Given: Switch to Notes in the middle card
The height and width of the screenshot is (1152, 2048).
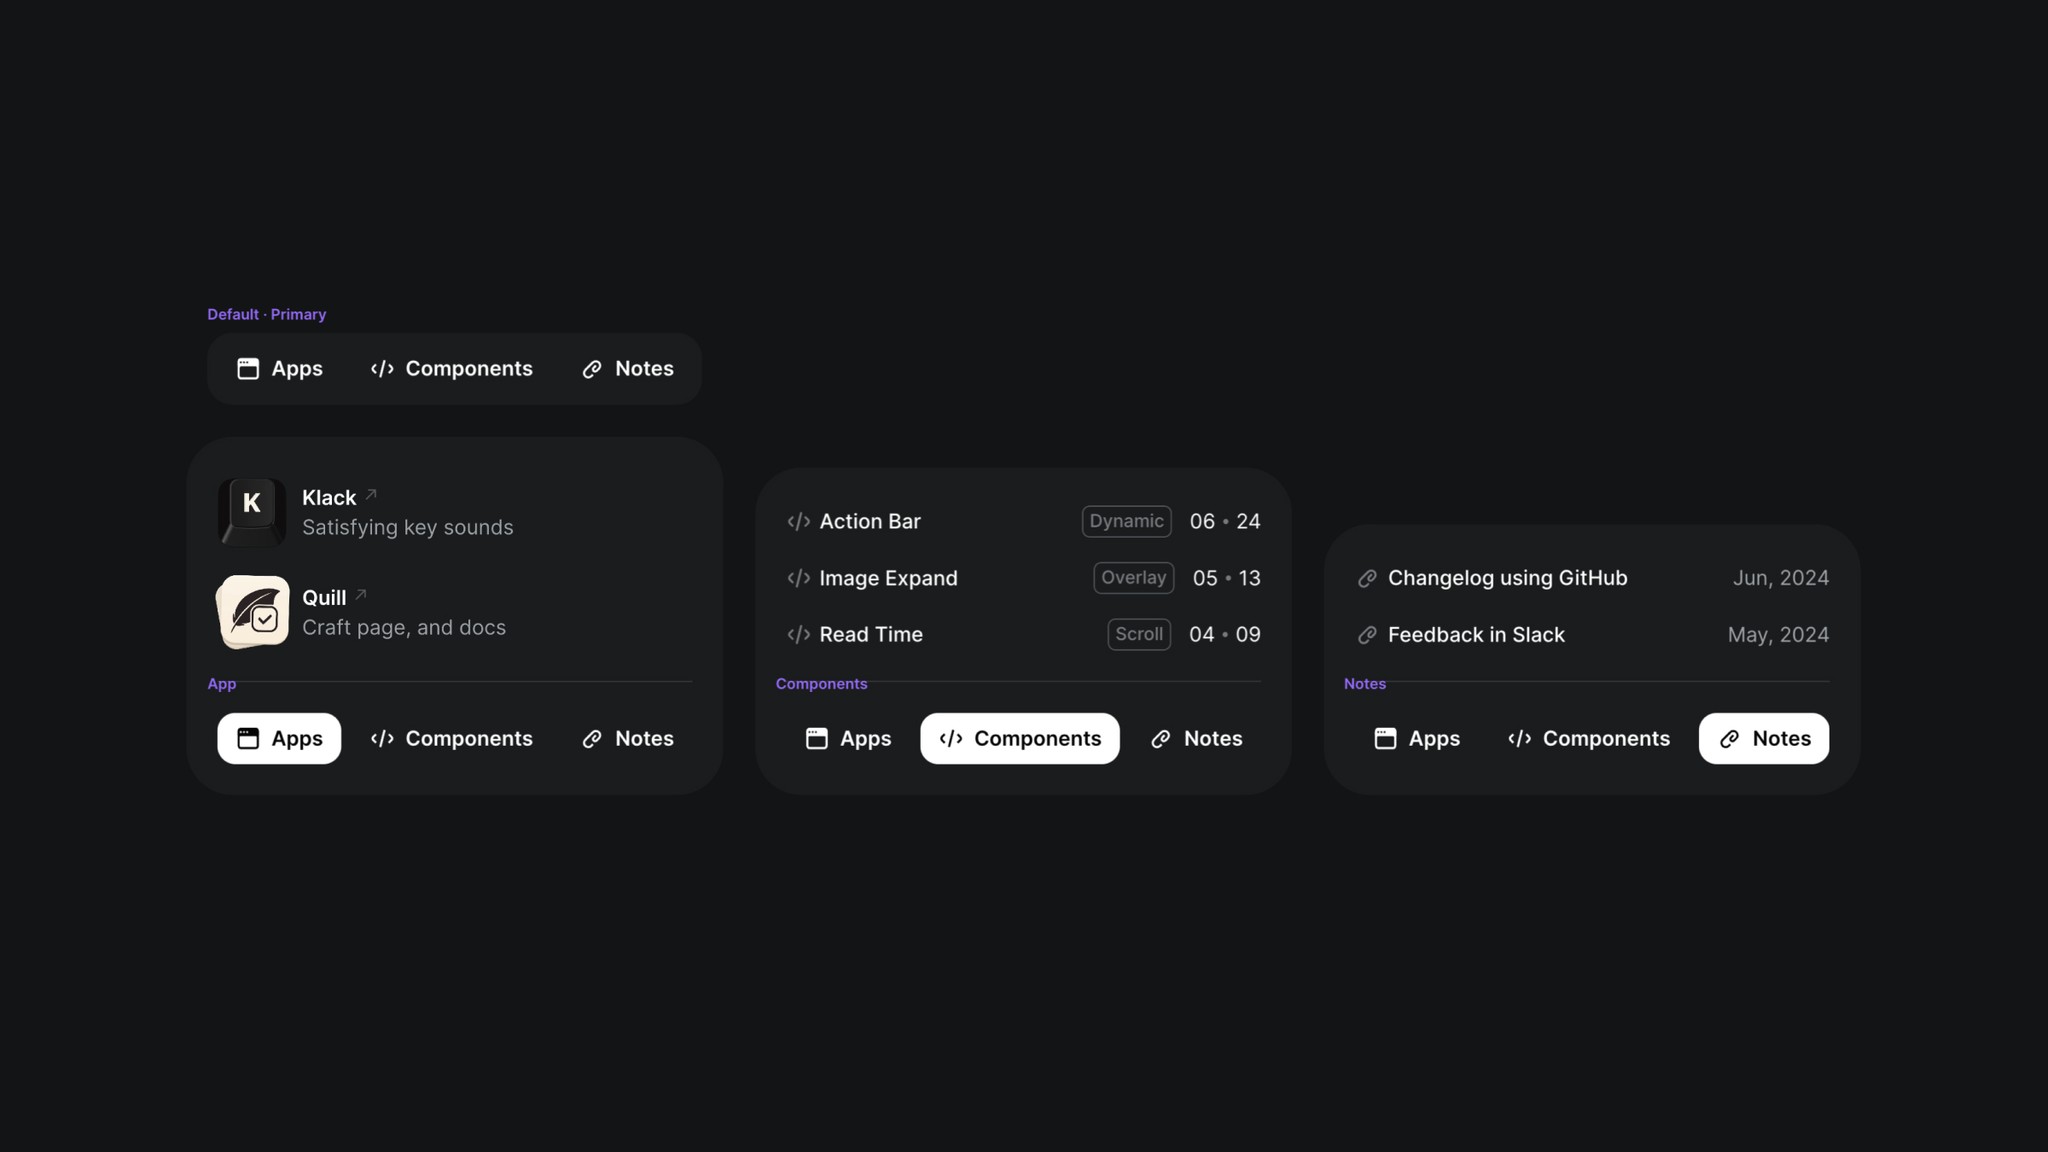Looking at the screenshot, I should [1197, 738].
